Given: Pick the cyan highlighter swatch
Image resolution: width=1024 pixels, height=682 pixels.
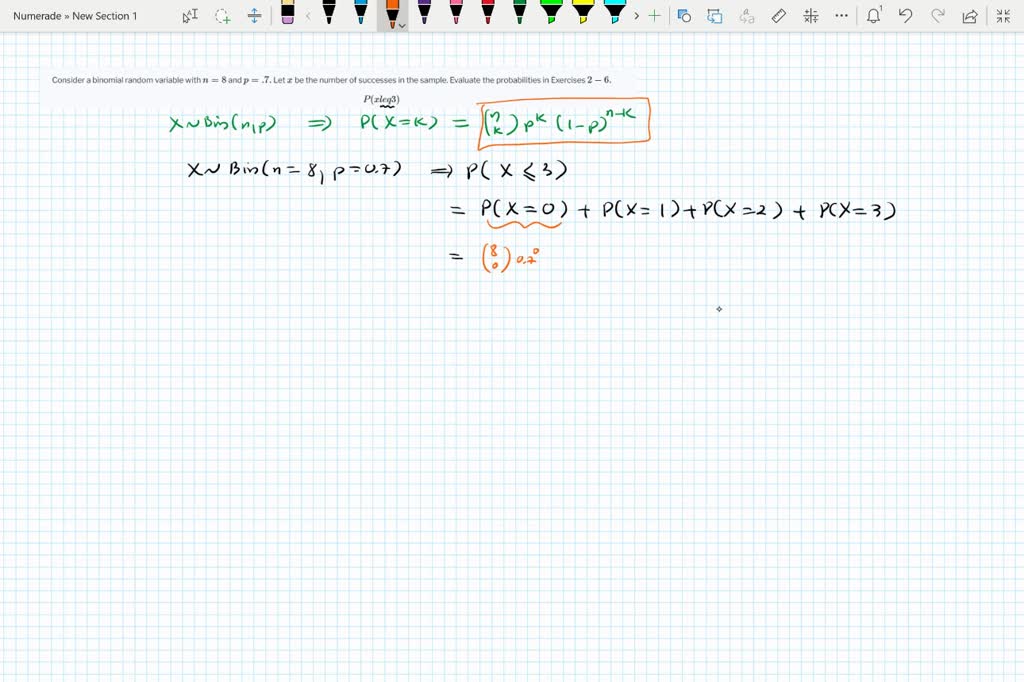Looking at the screenshot, I should click(614, 15).
